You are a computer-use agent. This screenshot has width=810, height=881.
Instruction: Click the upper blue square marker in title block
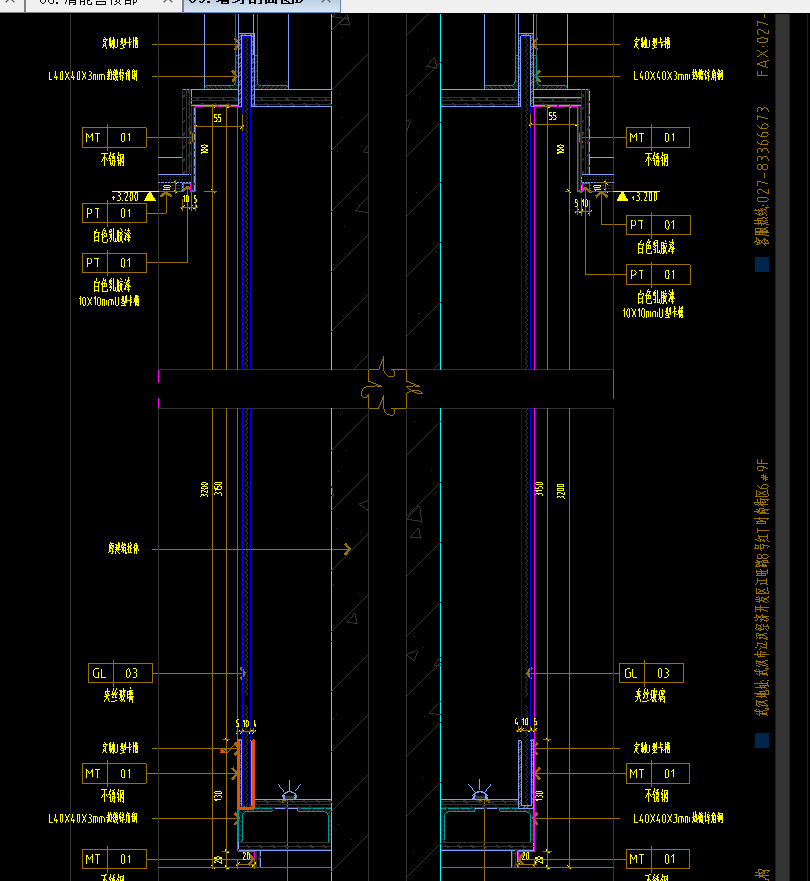762,265
